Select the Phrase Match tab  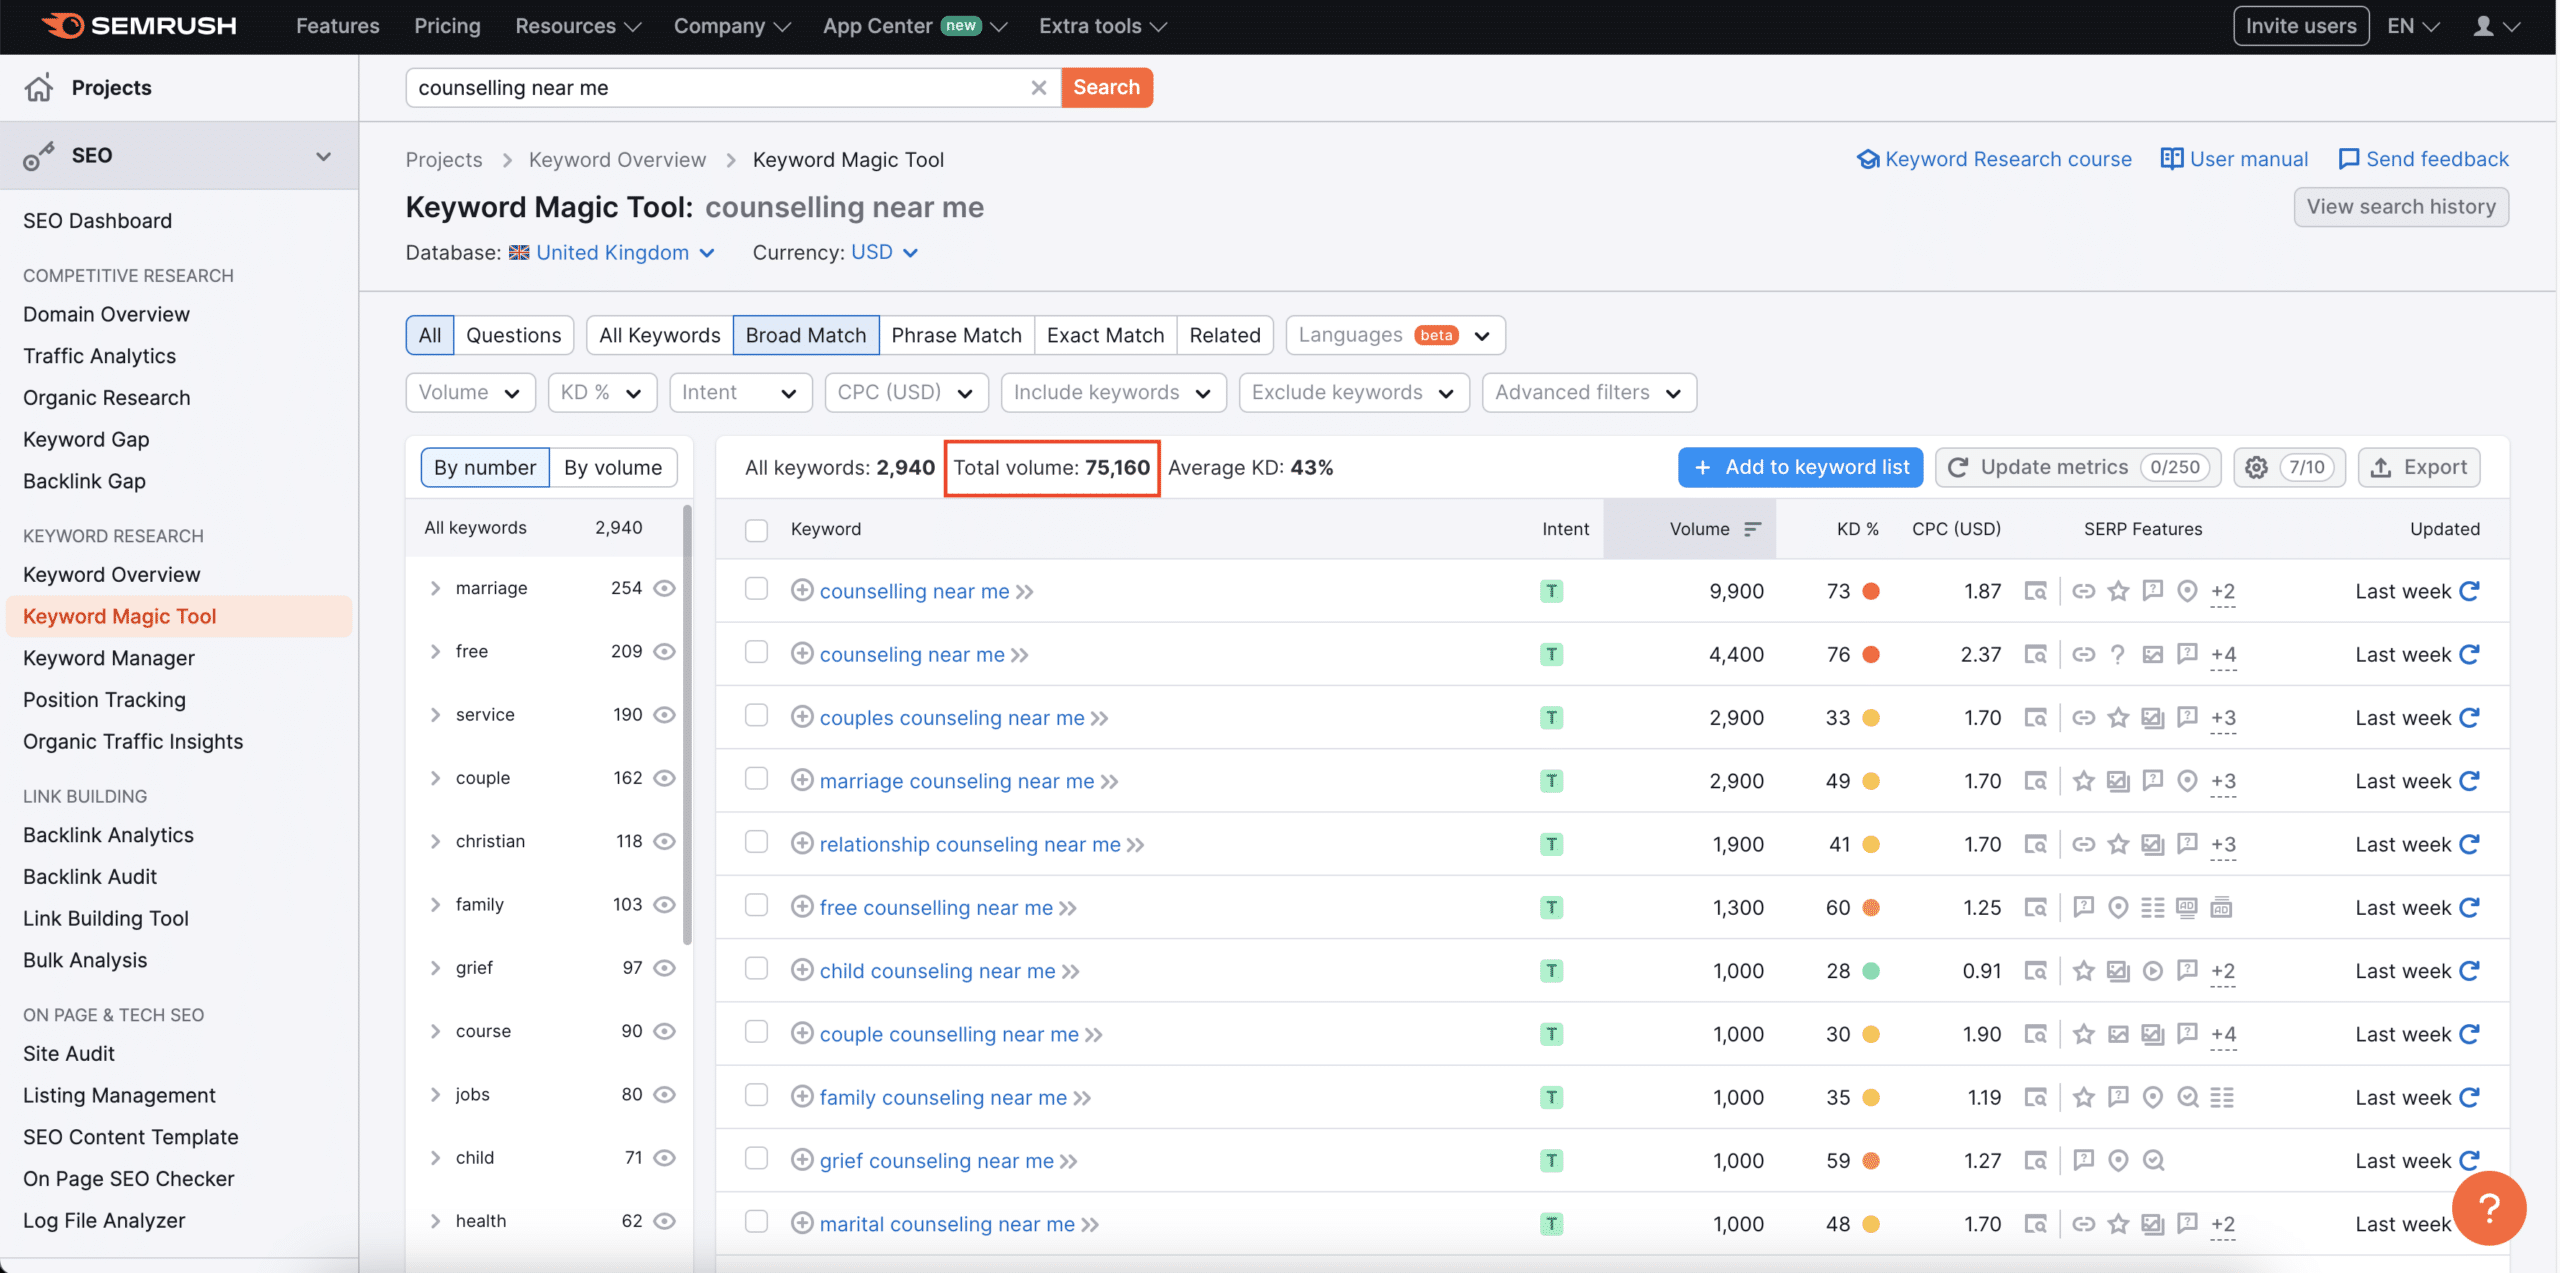[x=956, y=335]
